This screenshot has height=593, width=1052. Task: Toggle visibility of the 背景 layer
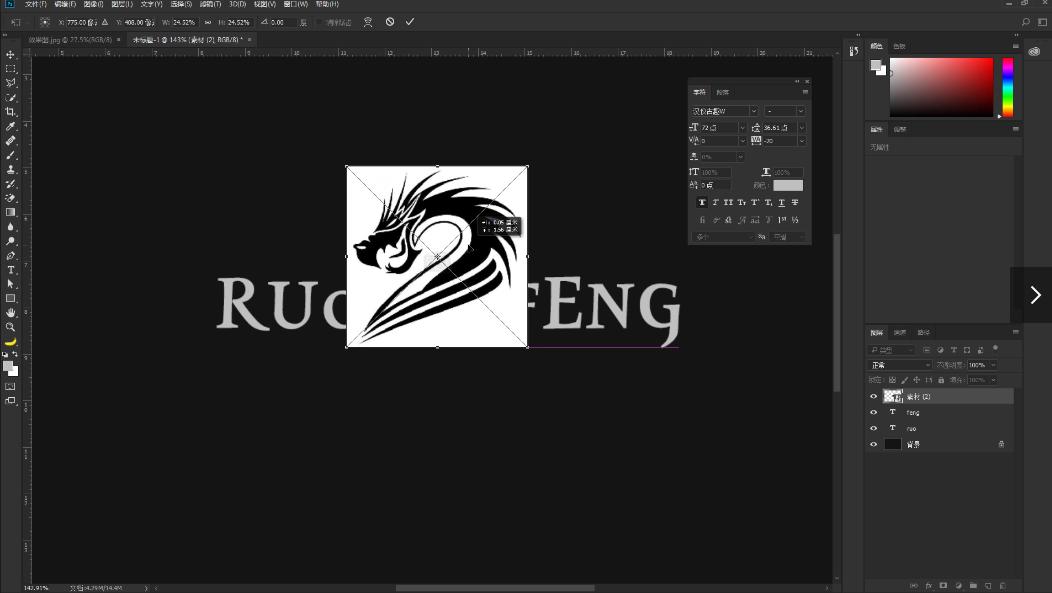click(874, 444)
